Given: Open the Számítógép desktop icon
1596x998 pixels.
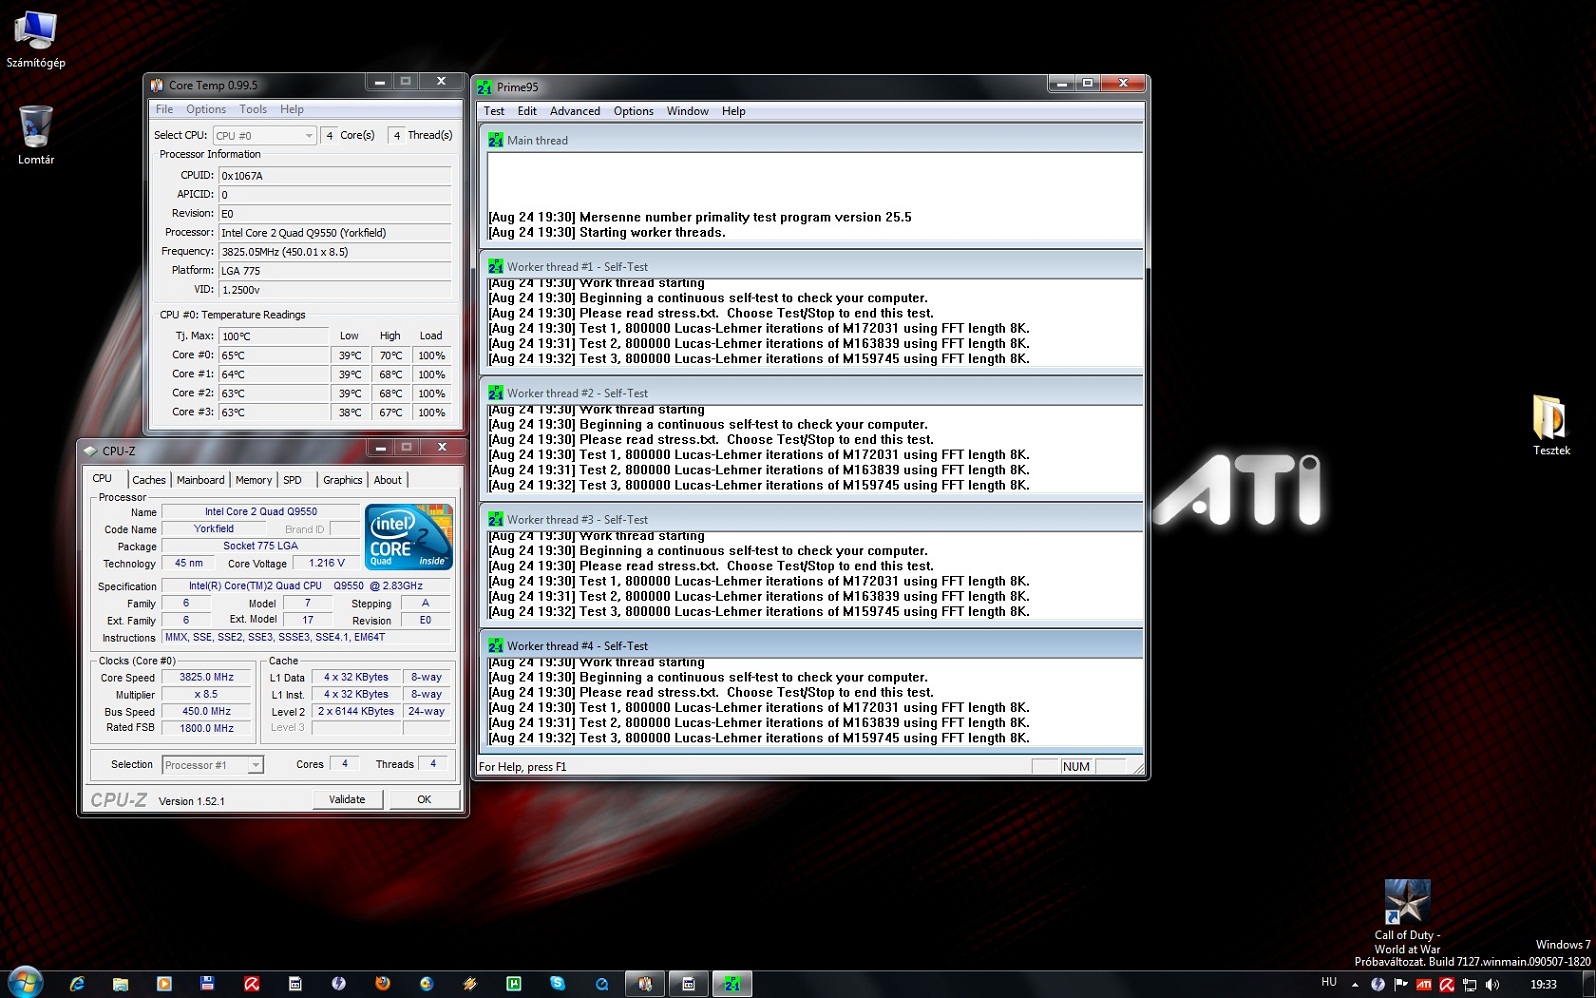Looking at the screenshot, I should tap(36, 40).
